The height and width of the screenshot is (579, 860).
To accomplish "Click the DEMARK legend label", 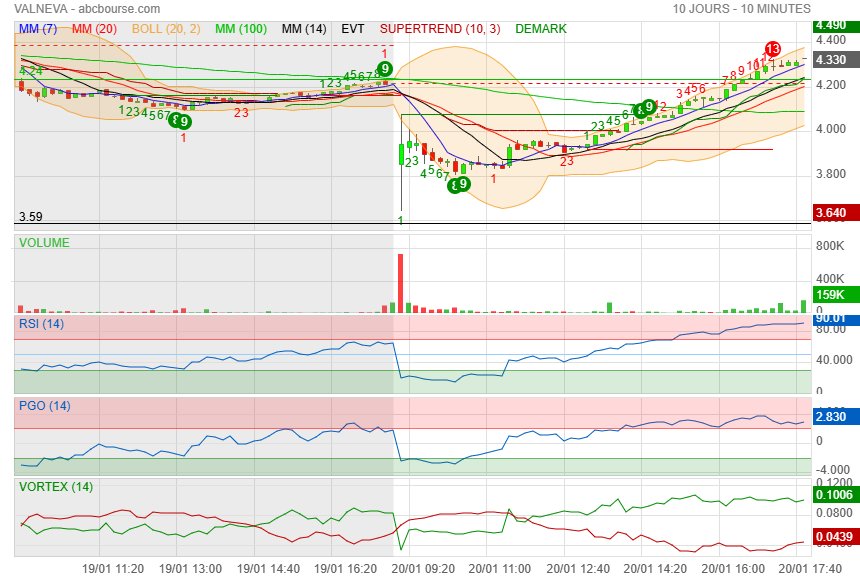I will tap(541, 29).
